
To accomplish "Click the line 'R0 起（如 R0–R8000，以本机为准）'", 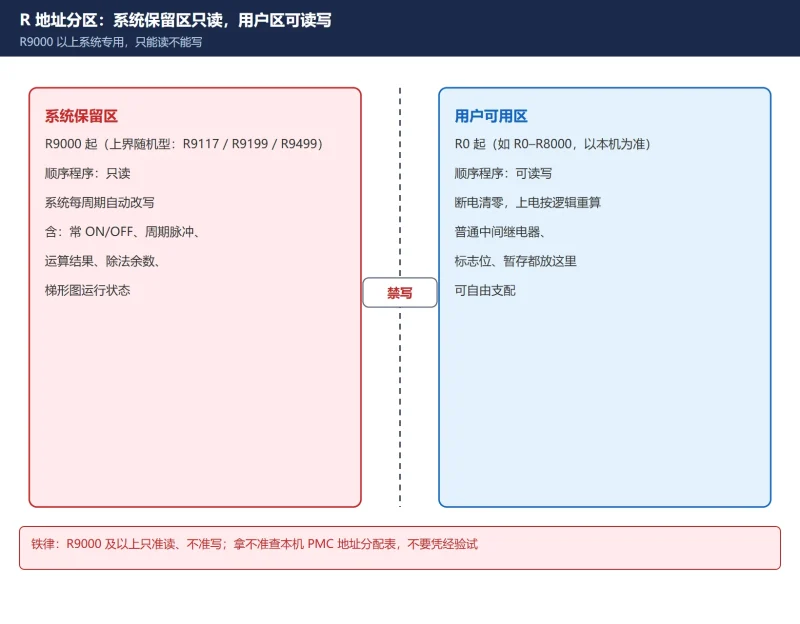I will click(x=553, y=144).
